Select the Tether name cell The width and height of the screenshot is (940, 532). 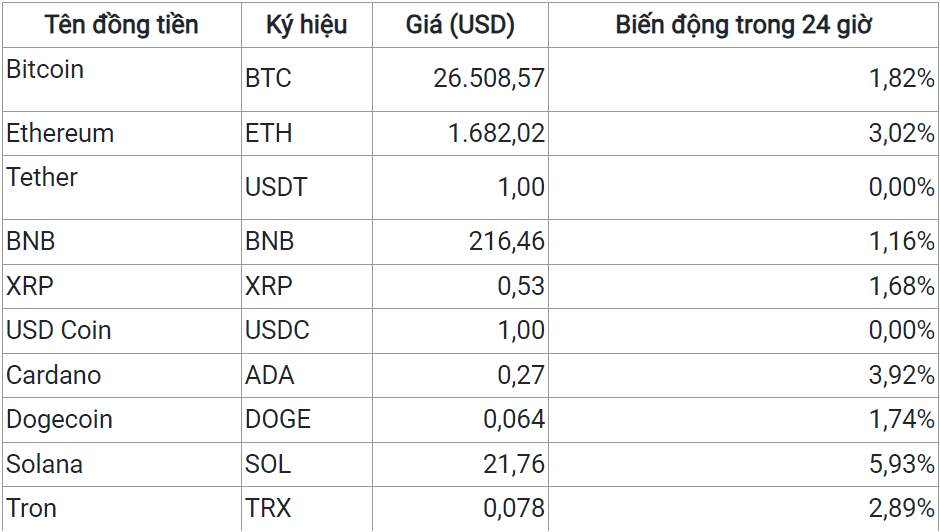[x=122, y=187]
